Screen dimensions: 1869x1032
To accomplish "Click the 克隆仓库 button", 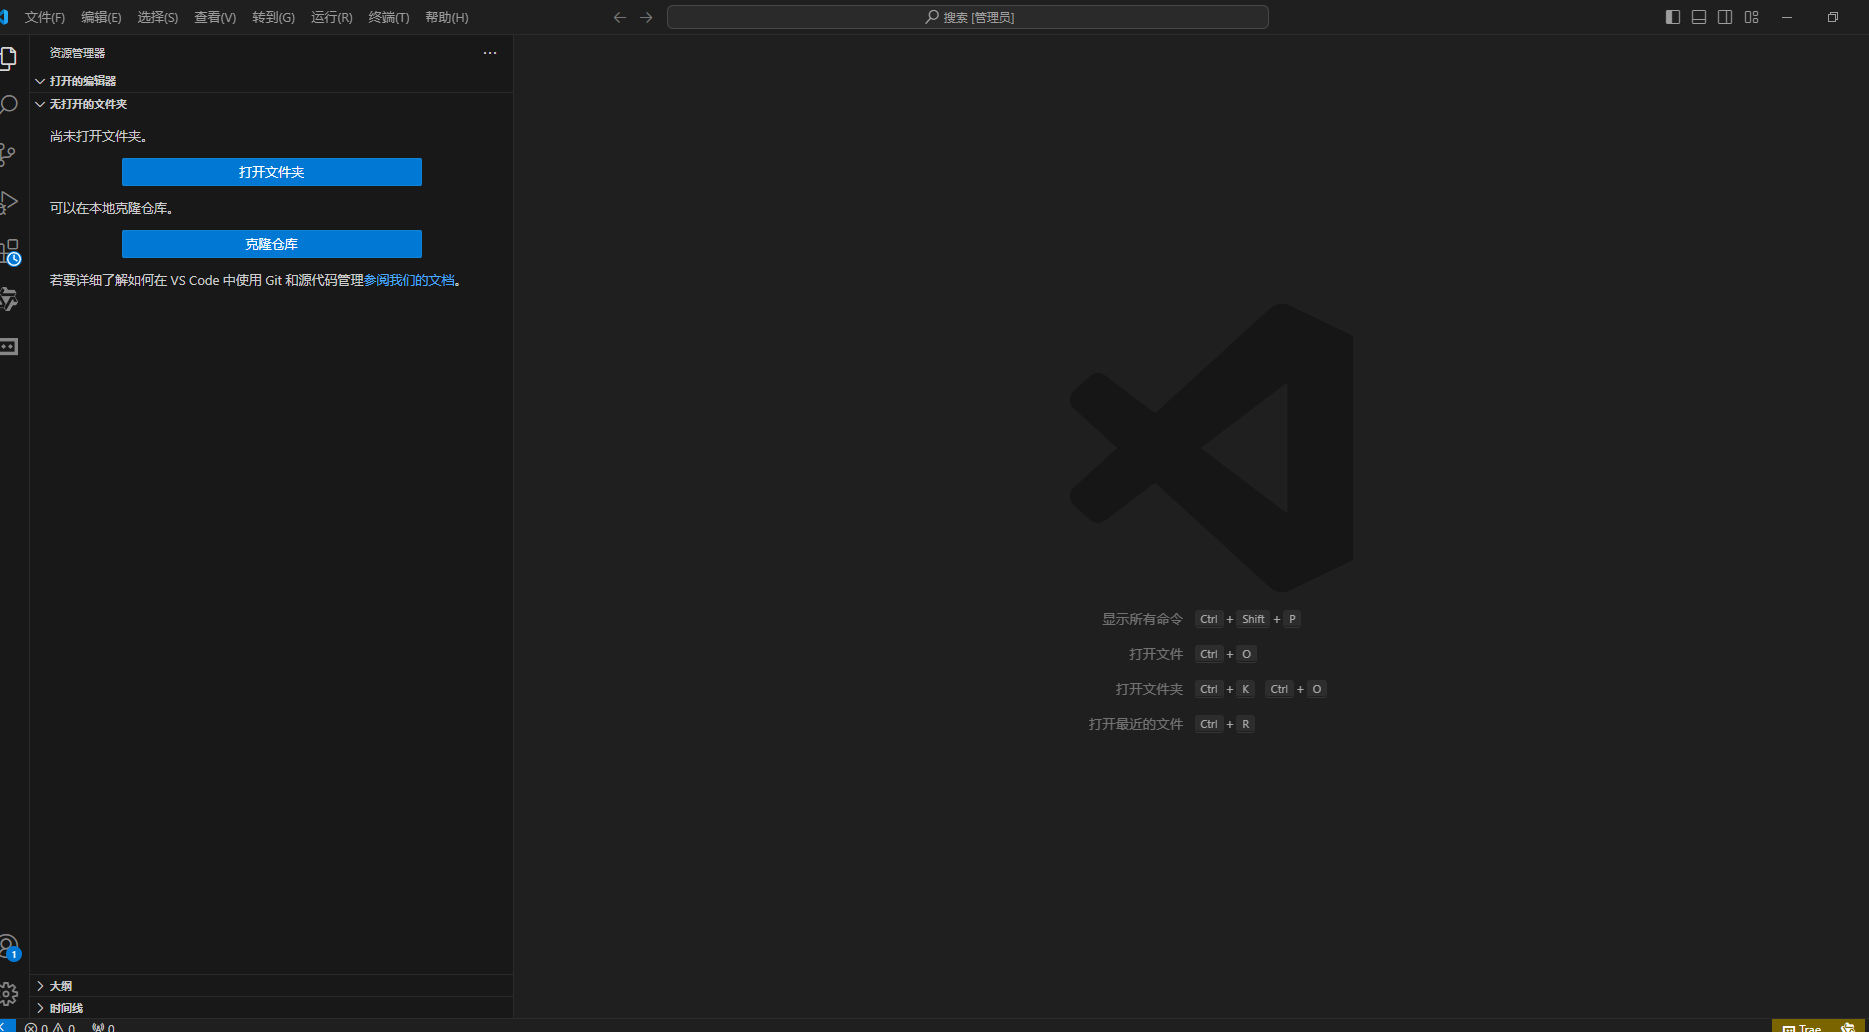I will (x=272, y=244).
